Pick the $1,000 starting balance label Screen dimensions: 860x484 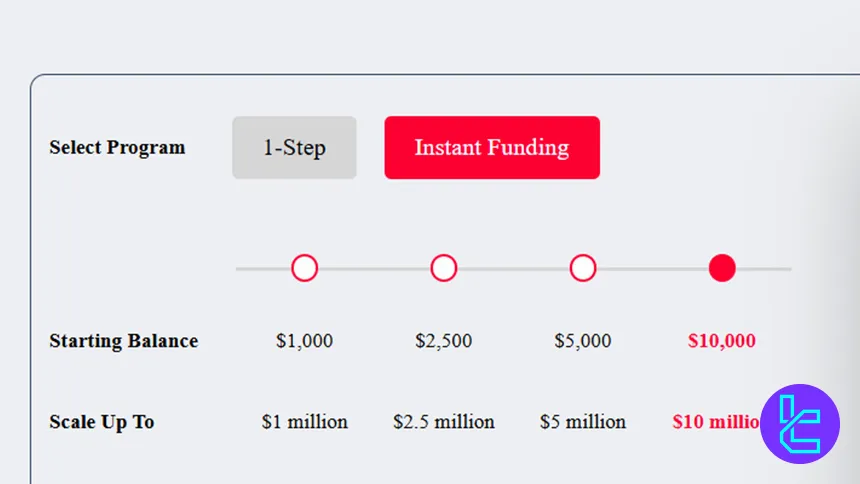[305, 341]
